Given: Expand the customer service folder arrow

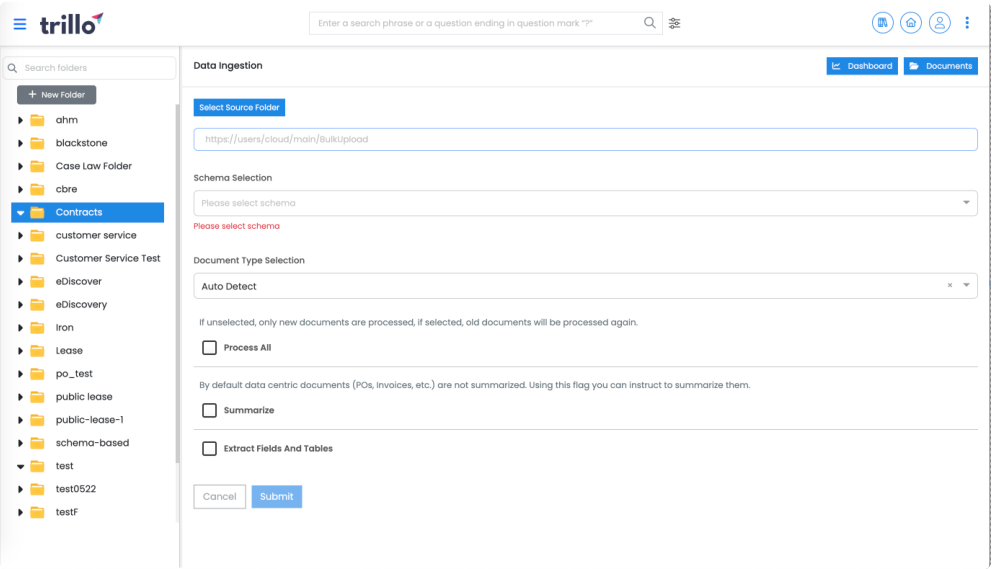Looking at the screenshot, I should [x=20, y=235].
